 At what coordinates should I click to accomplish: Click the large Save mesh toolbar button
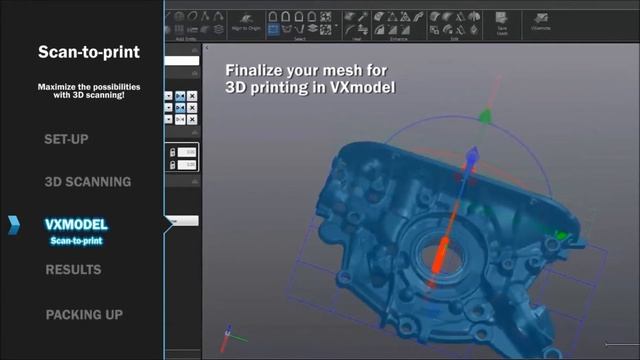pos(502,22)
